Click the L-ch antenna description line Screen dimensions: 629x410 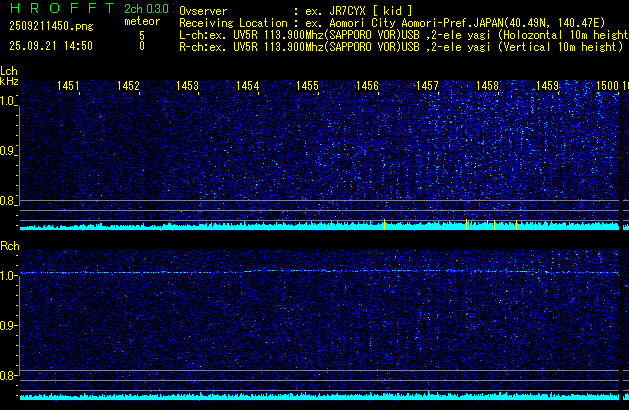tap(400, 34)
